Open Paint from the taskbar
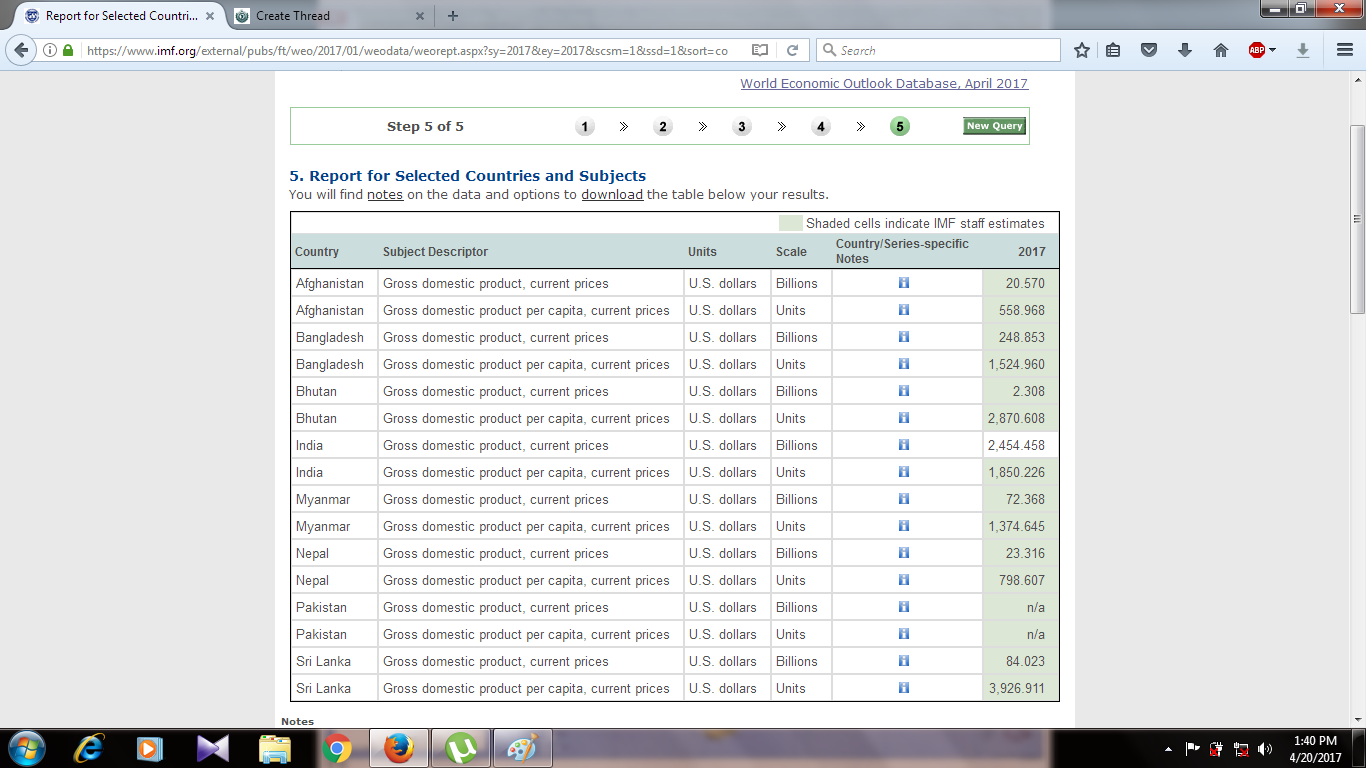The image size is (1366, 768). click(523, 748)
